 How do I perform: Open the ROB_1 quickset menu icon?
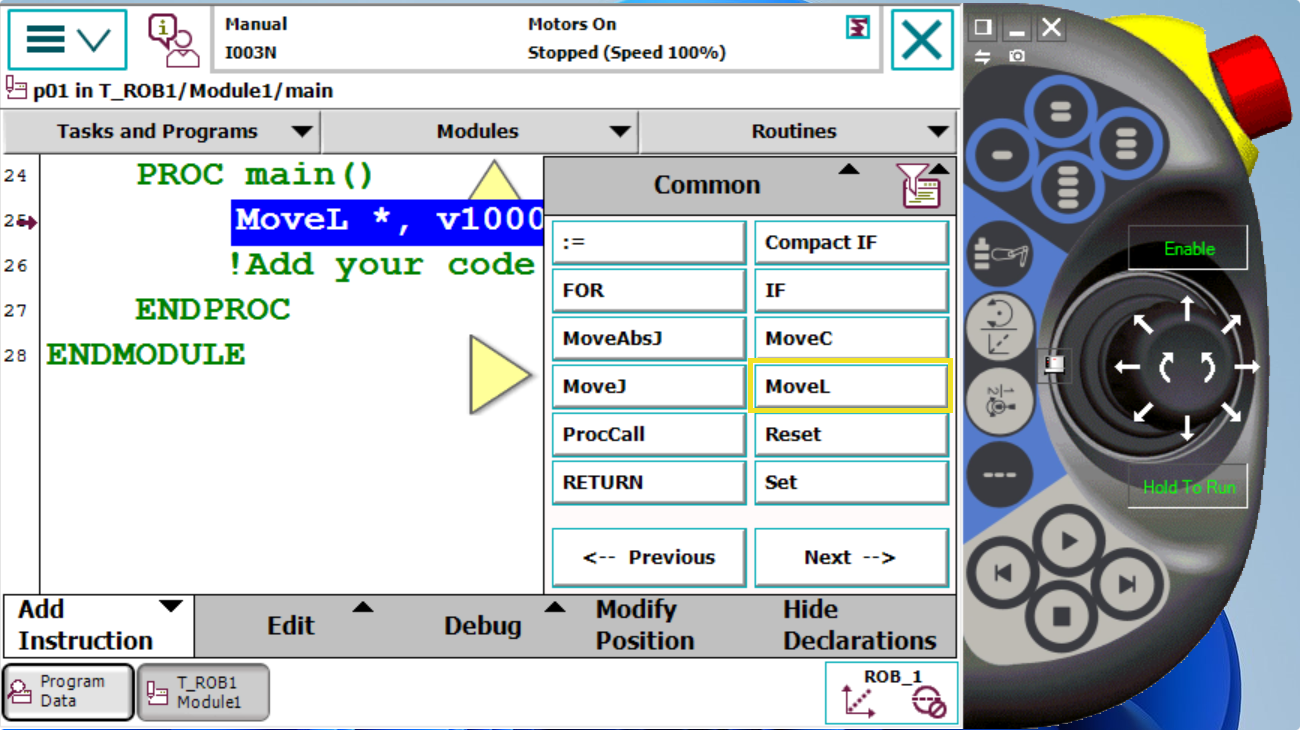891,692
